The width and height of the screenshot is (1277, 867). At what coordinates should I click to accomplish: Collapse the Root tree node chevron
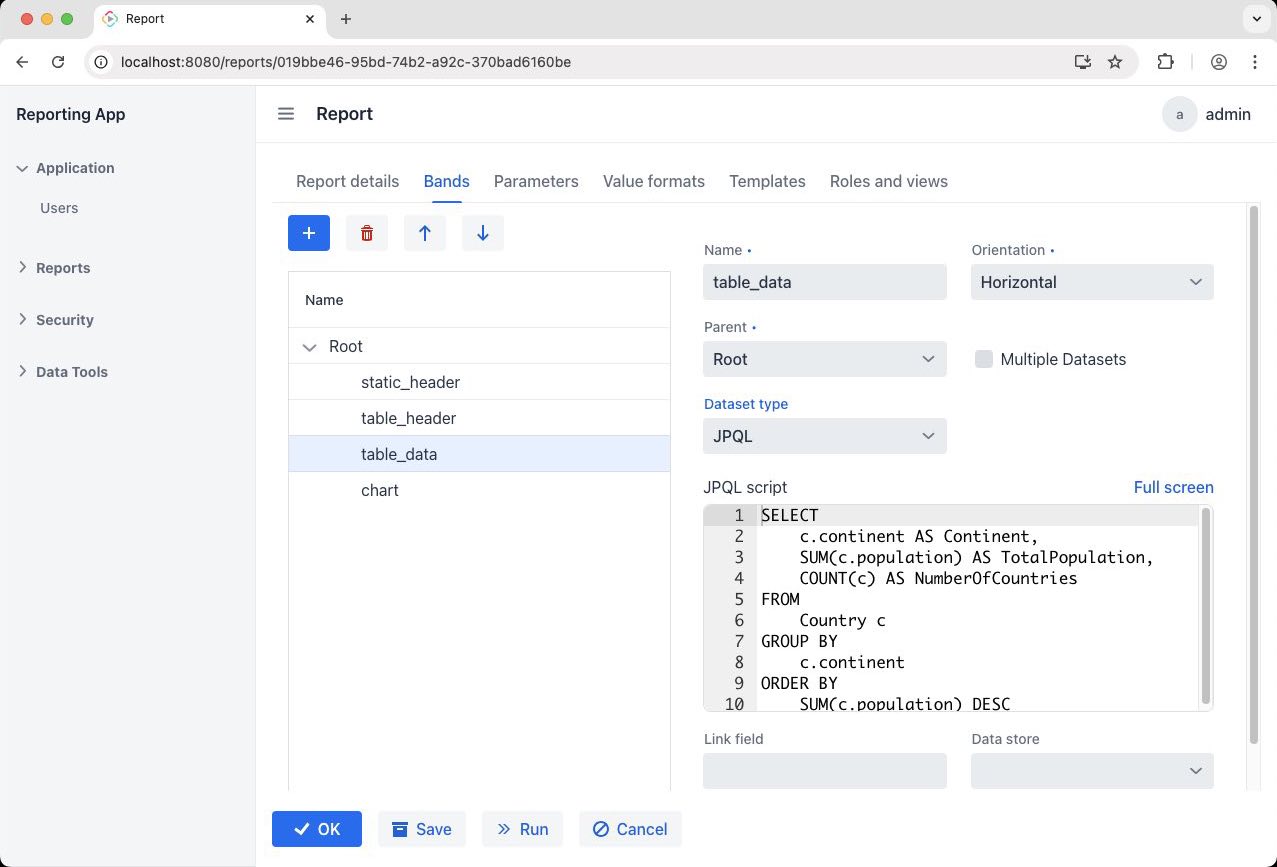click(309, 347)
